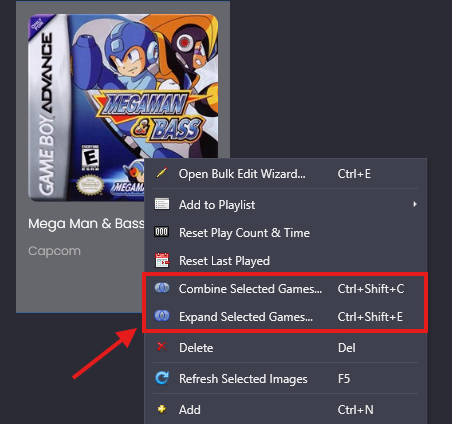Choose Expand Selected Games option
Screen dimensions: 452x424
tap(285, 317)
